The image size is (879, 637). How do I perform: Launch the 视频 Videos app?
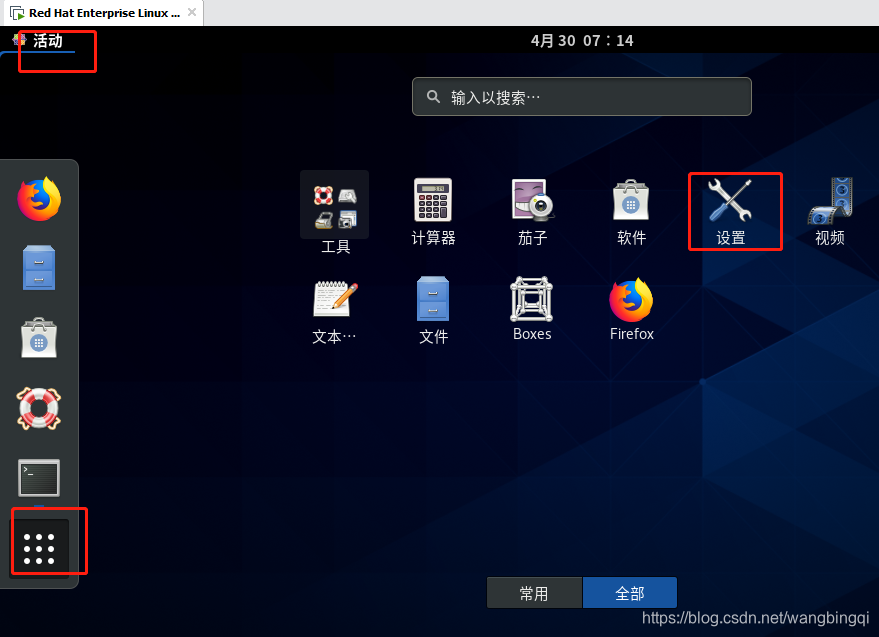pos(830,211)
